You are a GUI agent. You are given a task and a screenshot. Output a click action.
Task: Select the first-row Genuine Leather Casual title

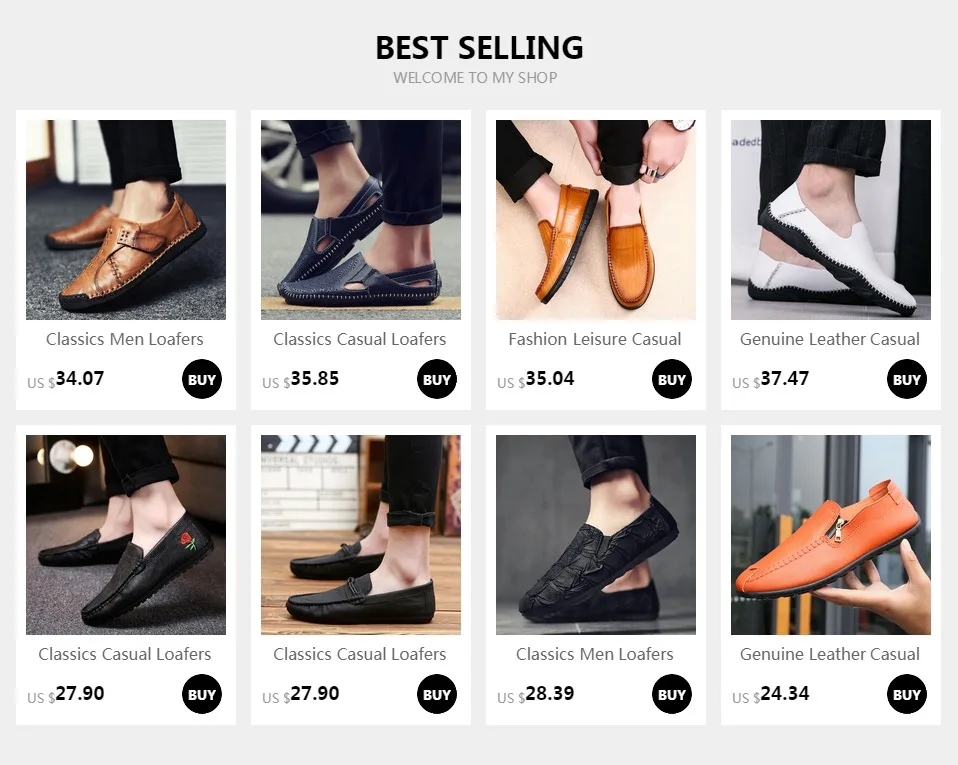pos(830,339)
